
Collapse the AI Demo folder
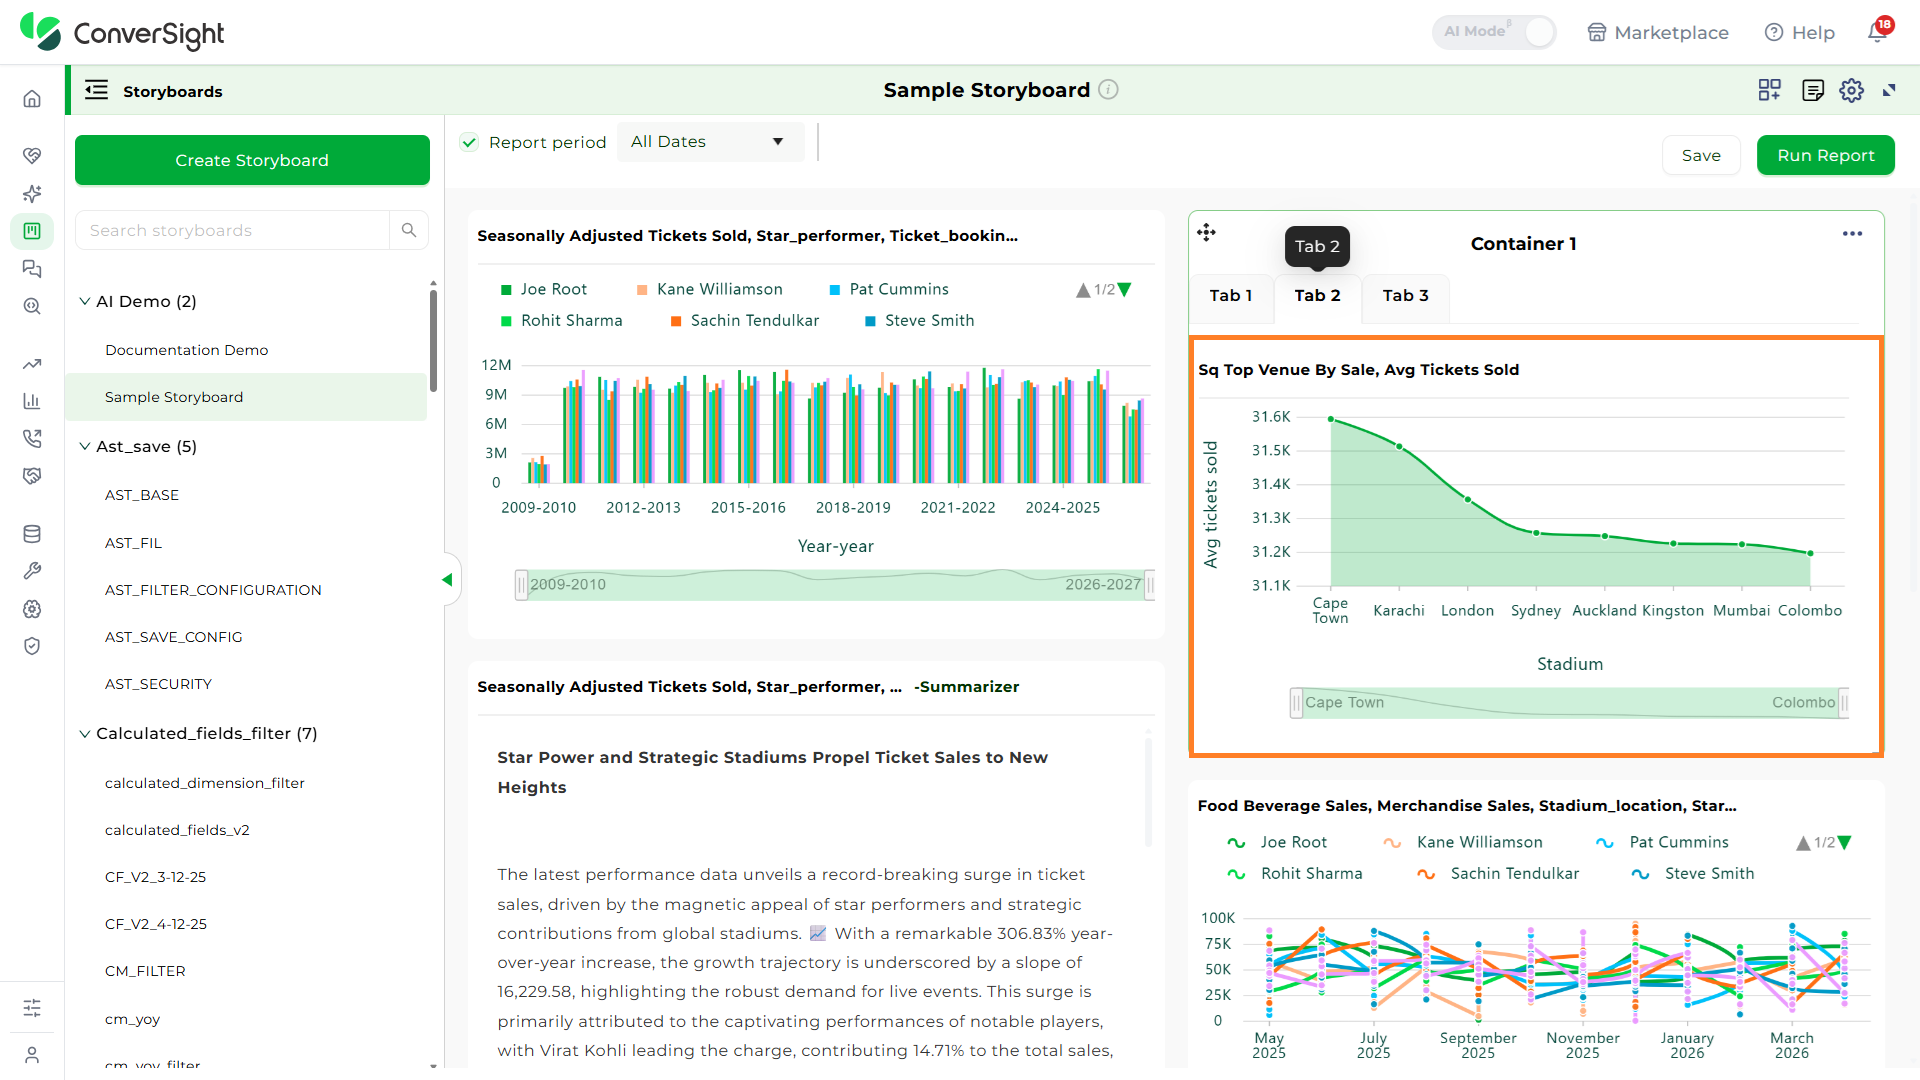[x=85, y=301]
